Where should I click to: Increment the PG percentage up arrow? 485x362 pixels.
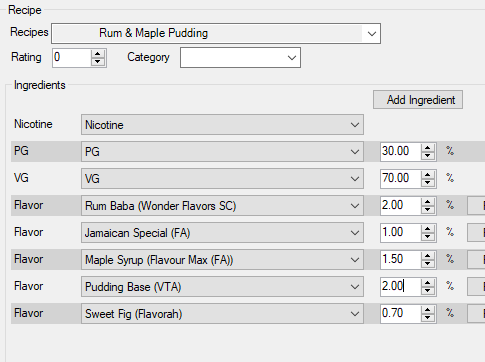coord(428,148)
